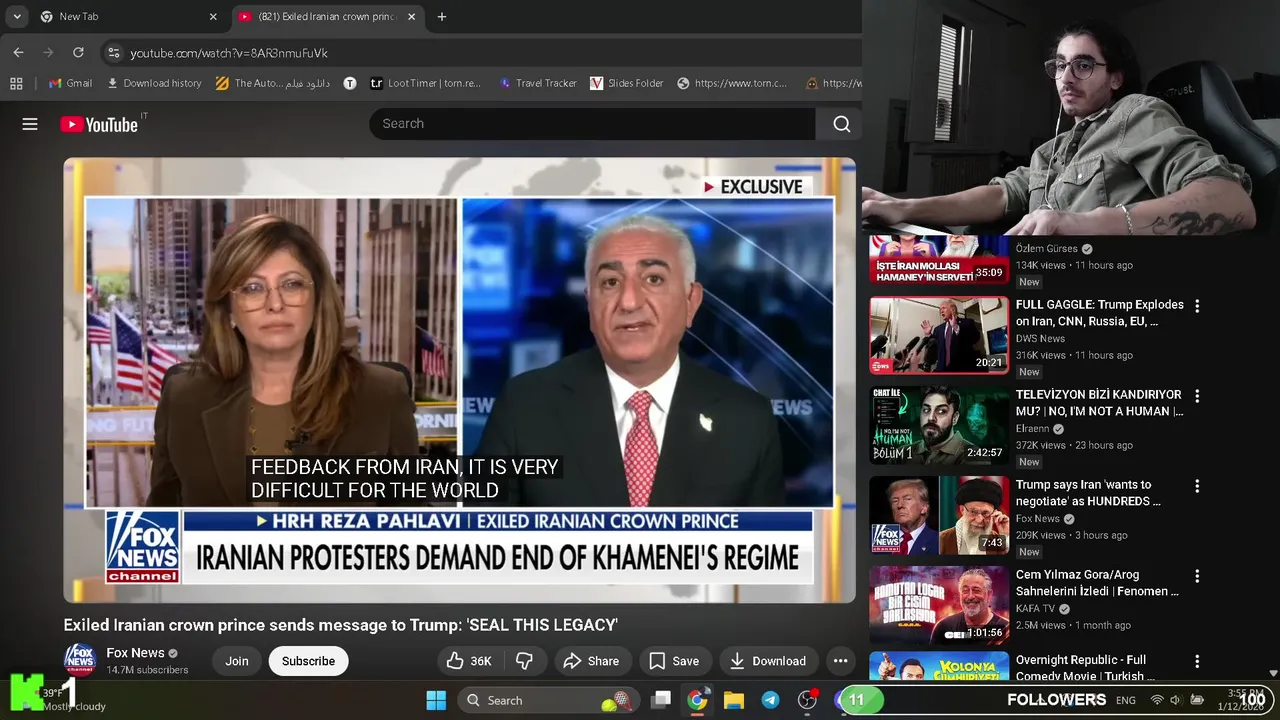The image size is (1280, 720).
Task: Open the Fox News channel name link
Action: tap(135, 653)
